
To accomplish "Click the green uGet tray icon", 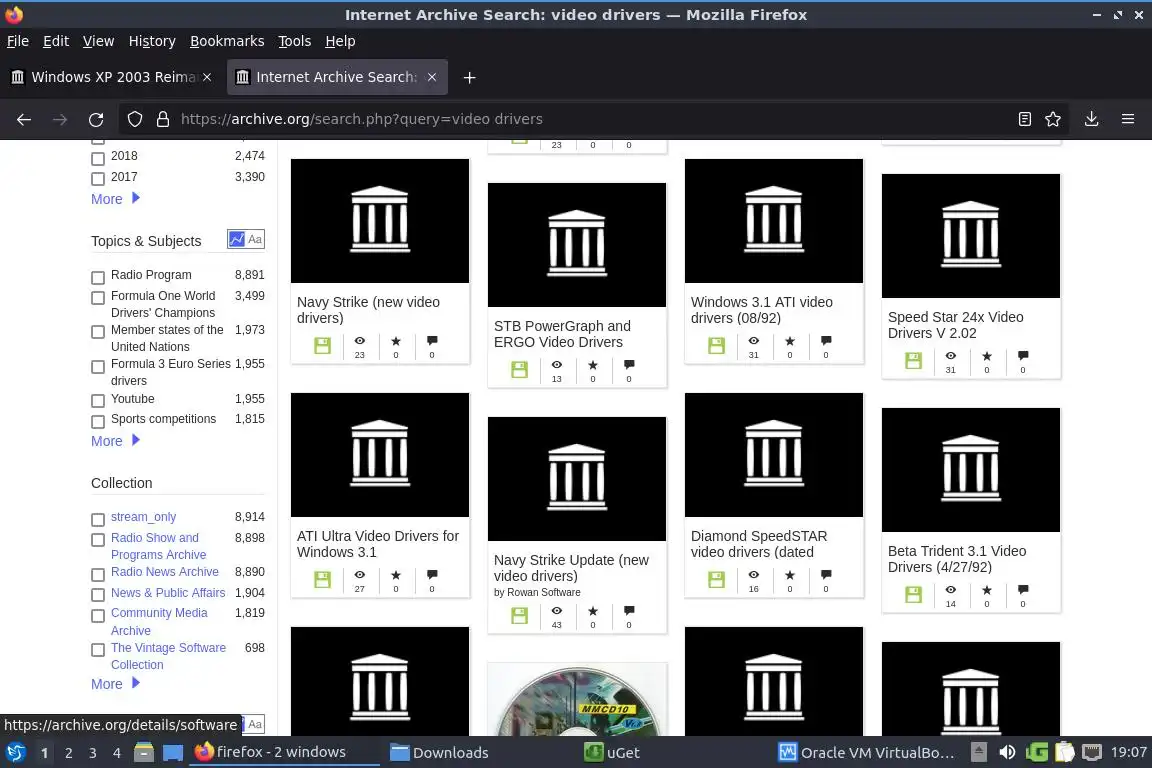I will click(1037, 753).
